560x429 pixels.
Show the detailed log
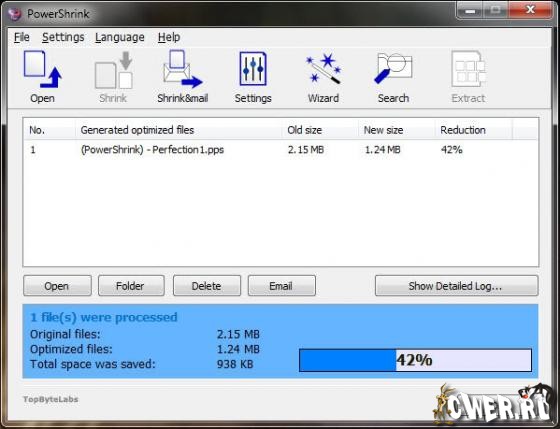click(456, 285)
